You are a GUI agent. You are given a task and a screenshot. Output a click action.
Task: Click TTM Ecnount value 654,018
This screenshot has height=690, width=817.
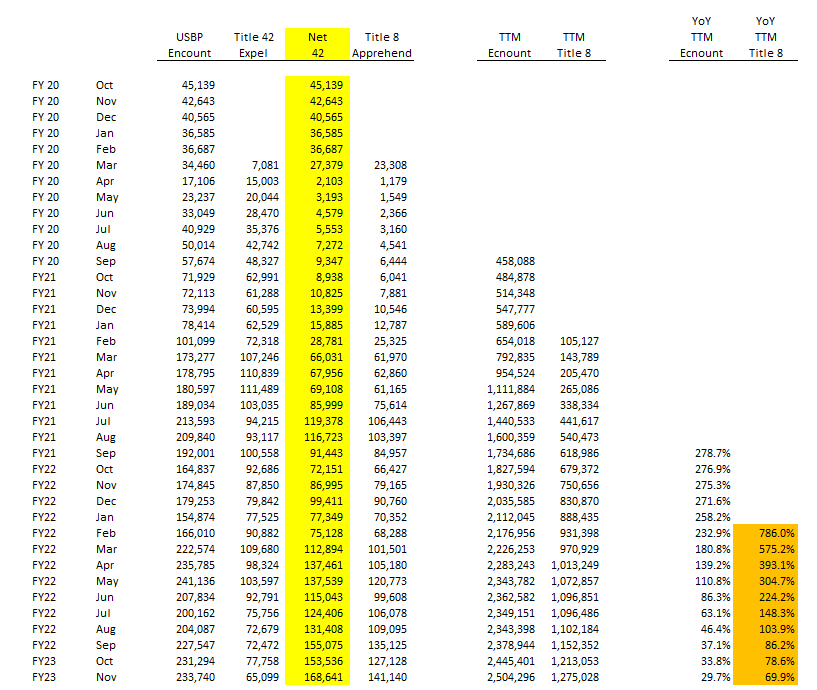[515, 341]
